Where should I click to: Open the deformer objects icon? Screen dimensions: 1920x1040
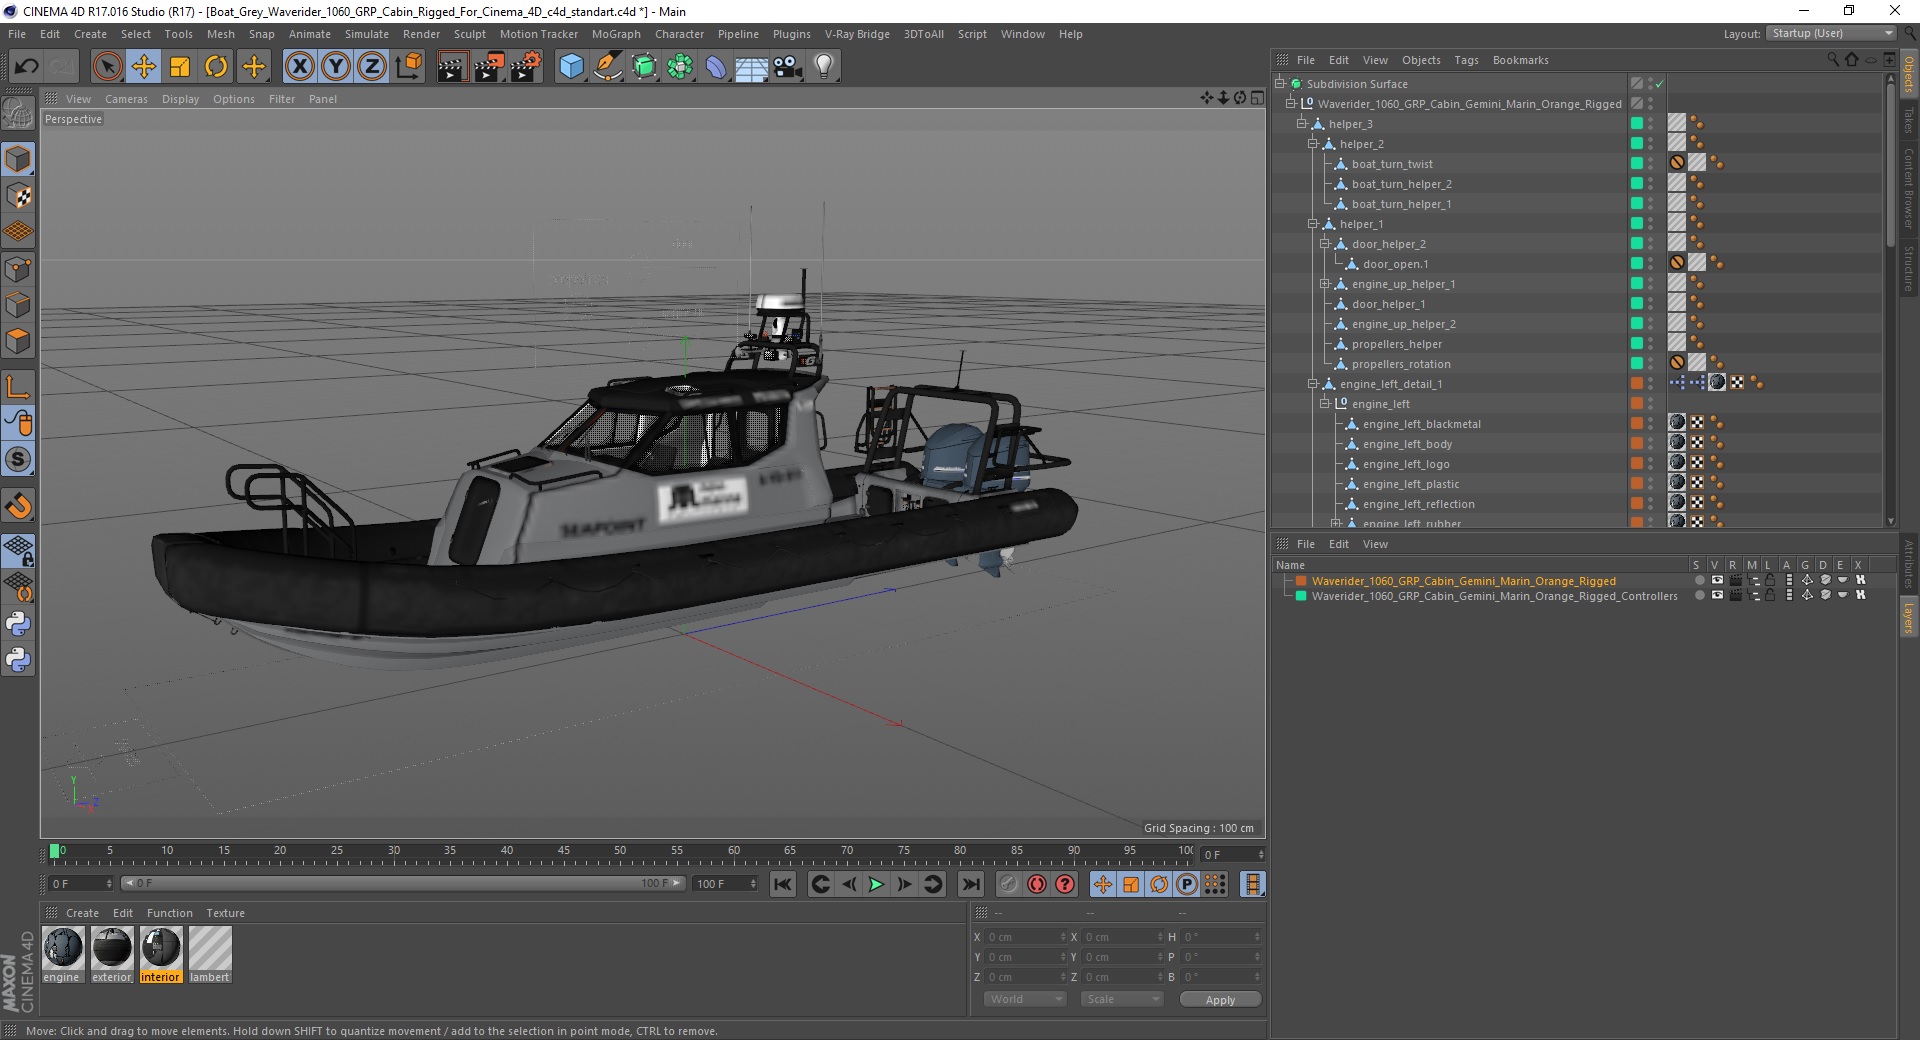coord(716,67)
